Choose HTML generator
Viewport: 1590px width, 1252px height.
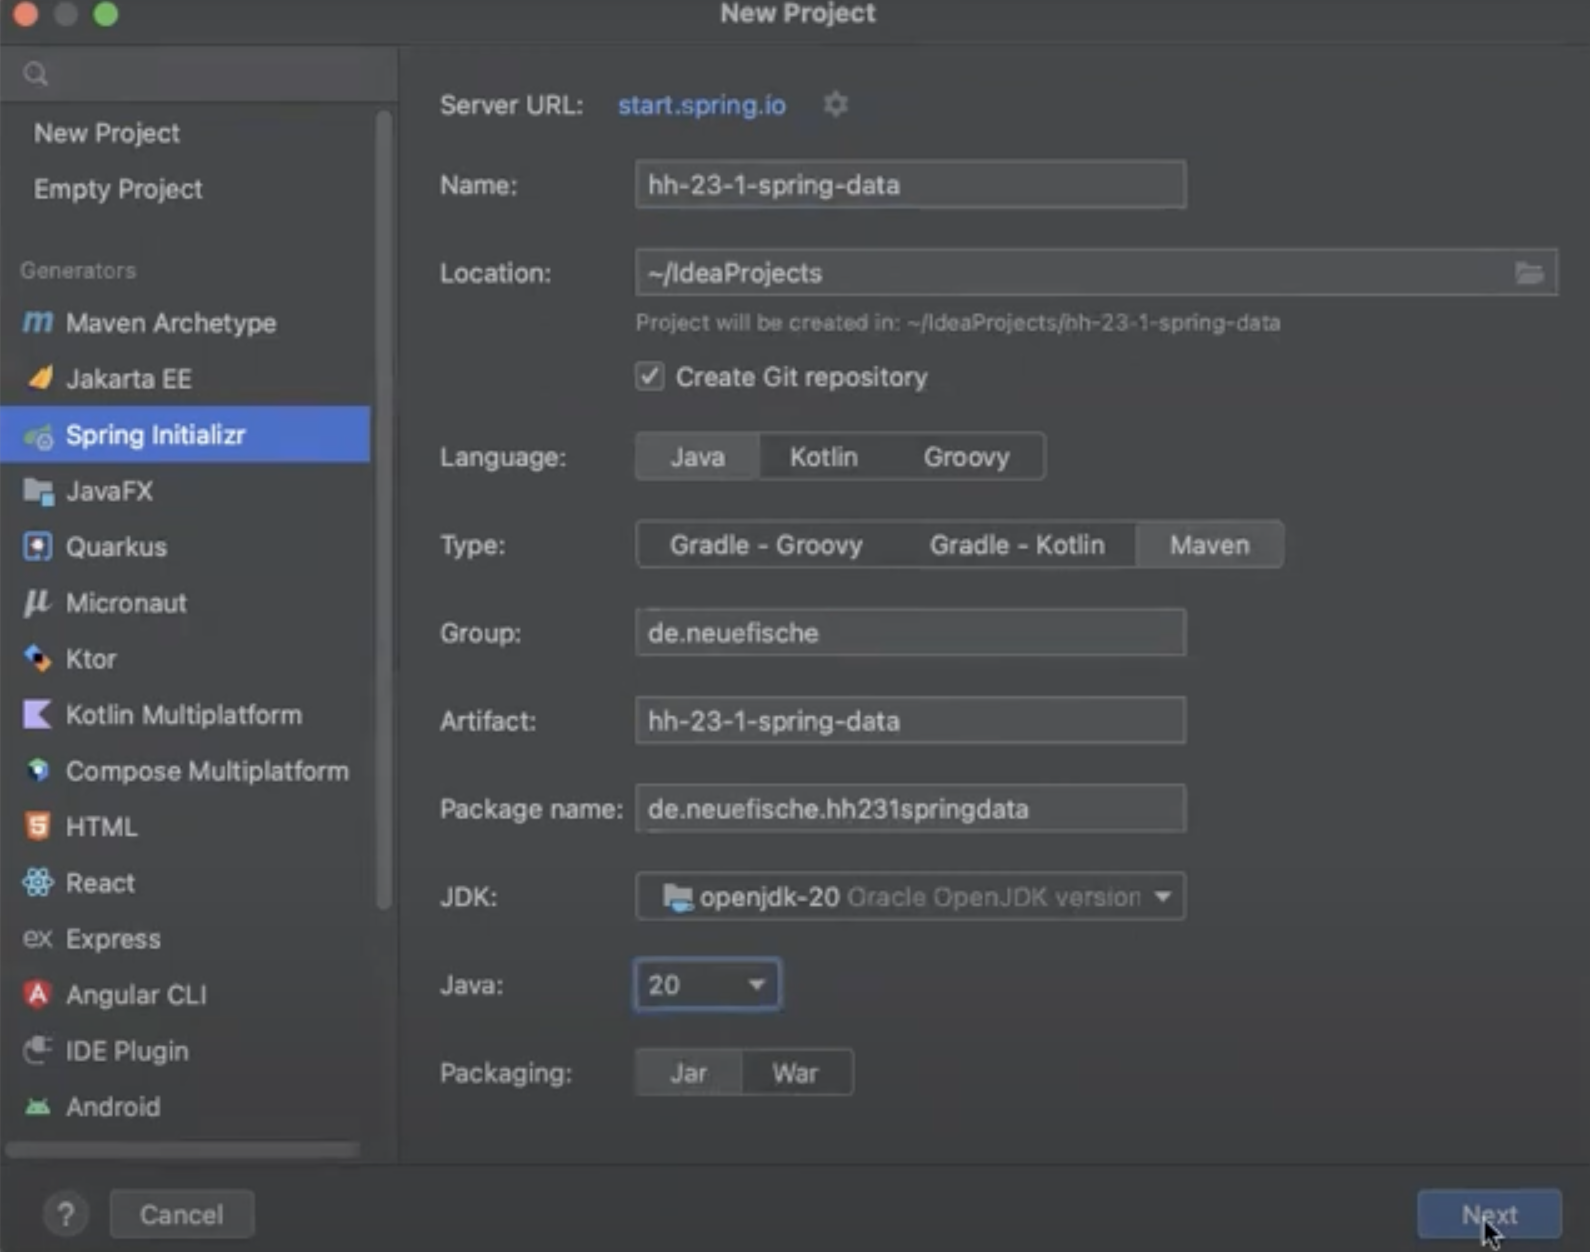click(x=185, y=827)
